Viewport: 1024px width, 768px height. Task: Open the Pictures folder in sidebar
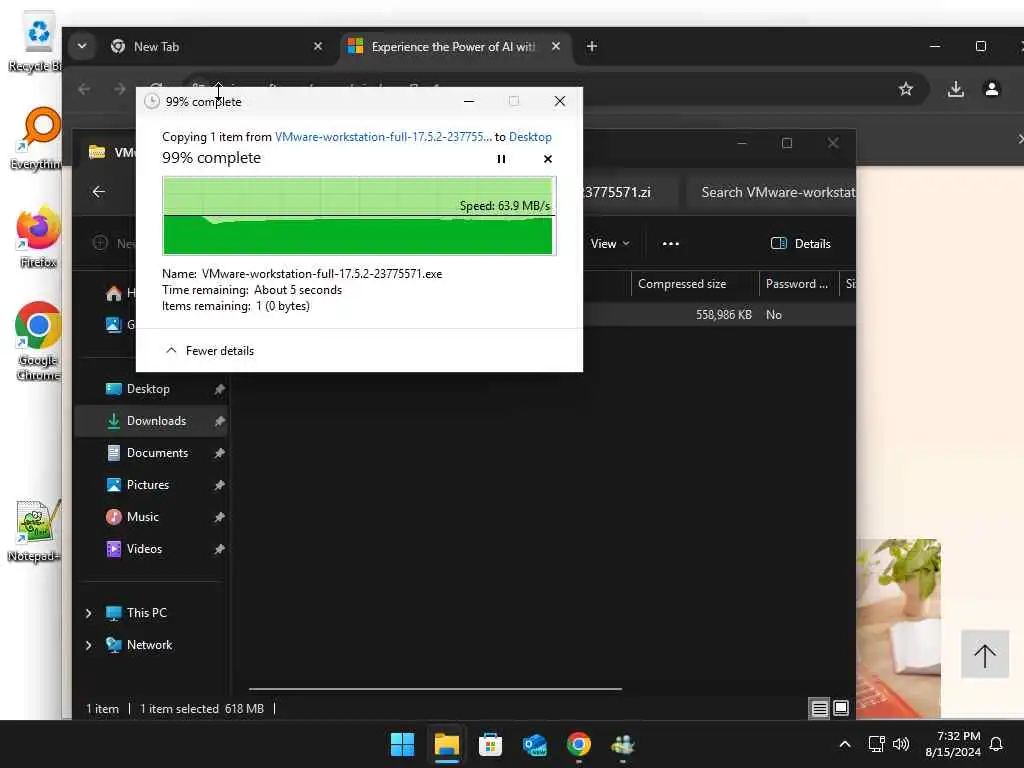(x=148, y=485)
